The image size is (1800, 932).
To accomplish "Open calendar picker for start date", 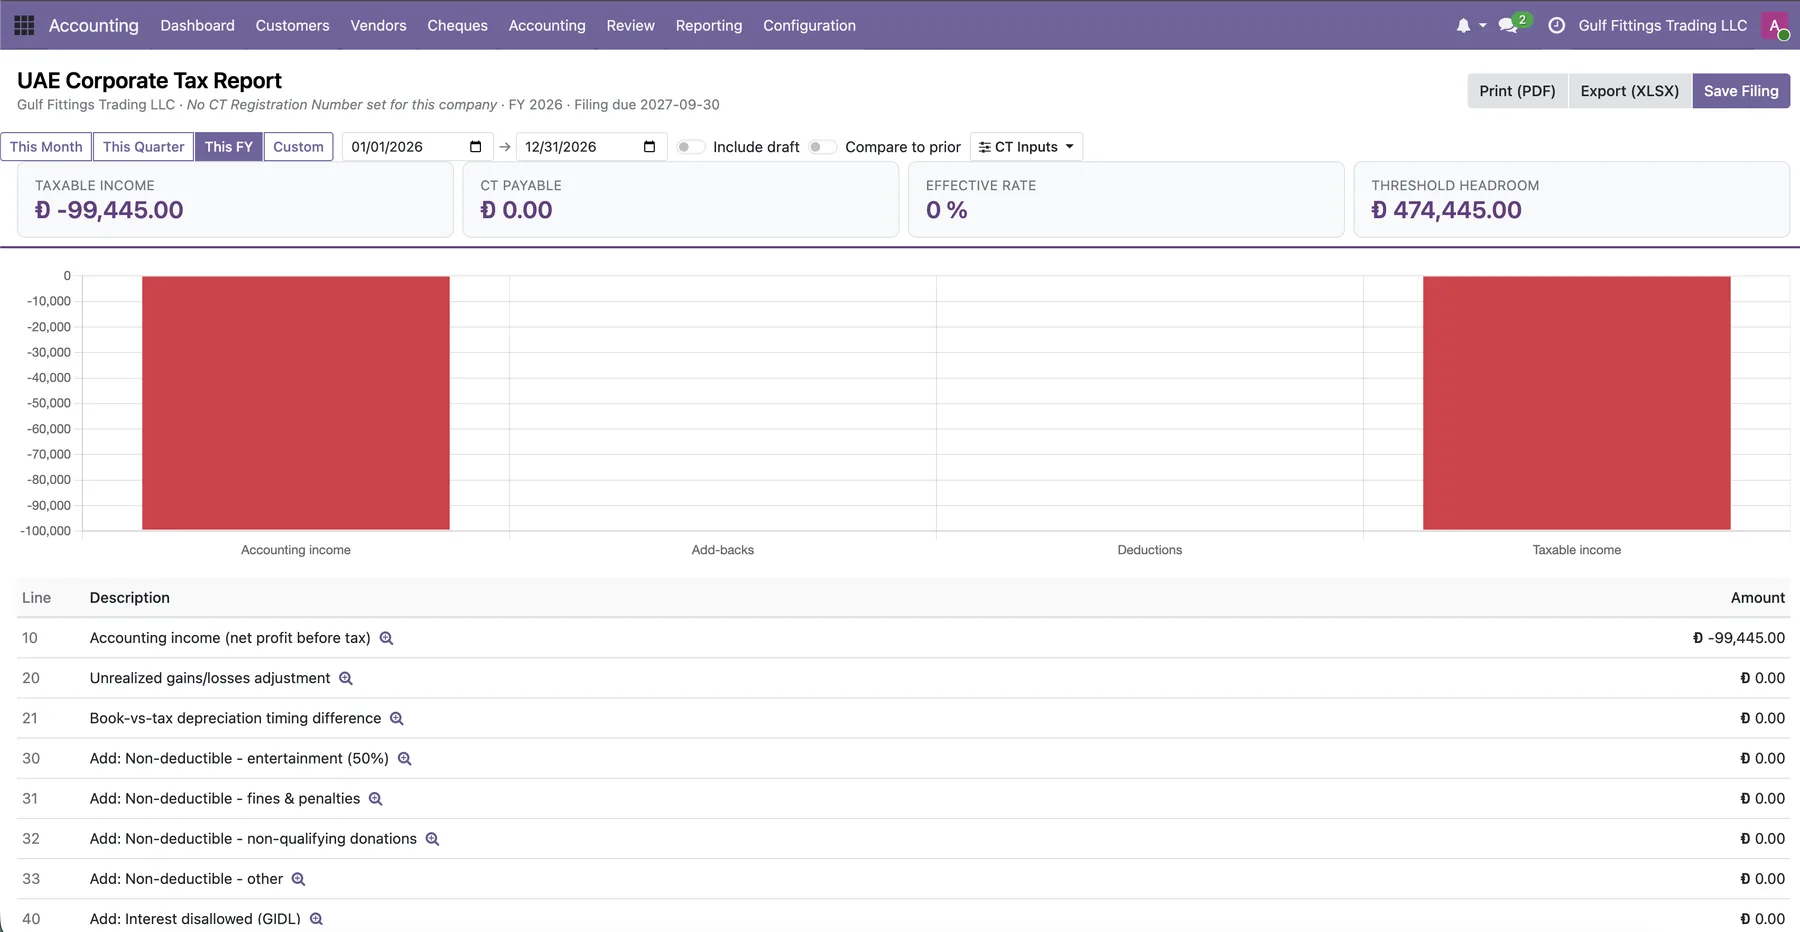I will 476,147.
